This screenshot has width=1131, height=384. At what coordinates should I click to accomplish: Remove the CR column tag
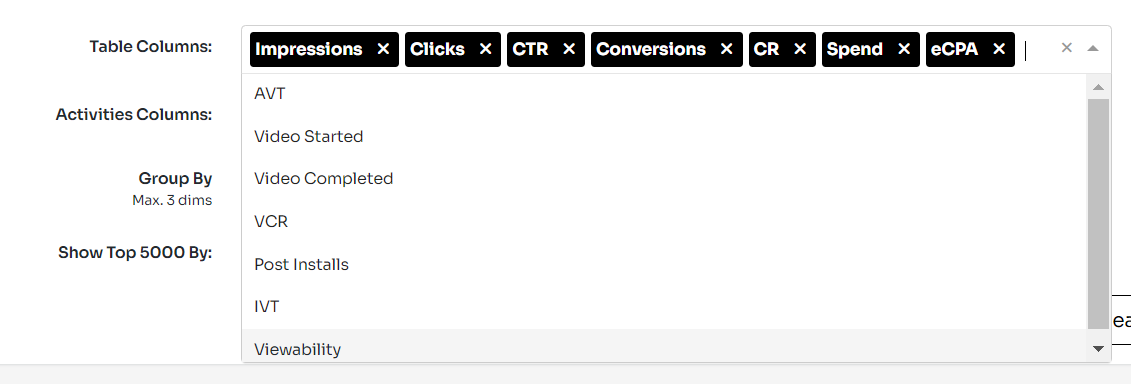(x=800, y=49)
